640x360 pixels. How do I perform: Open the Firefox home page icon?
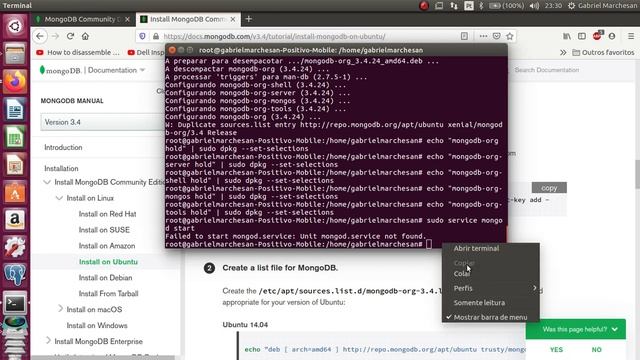[x=85, y=36]
